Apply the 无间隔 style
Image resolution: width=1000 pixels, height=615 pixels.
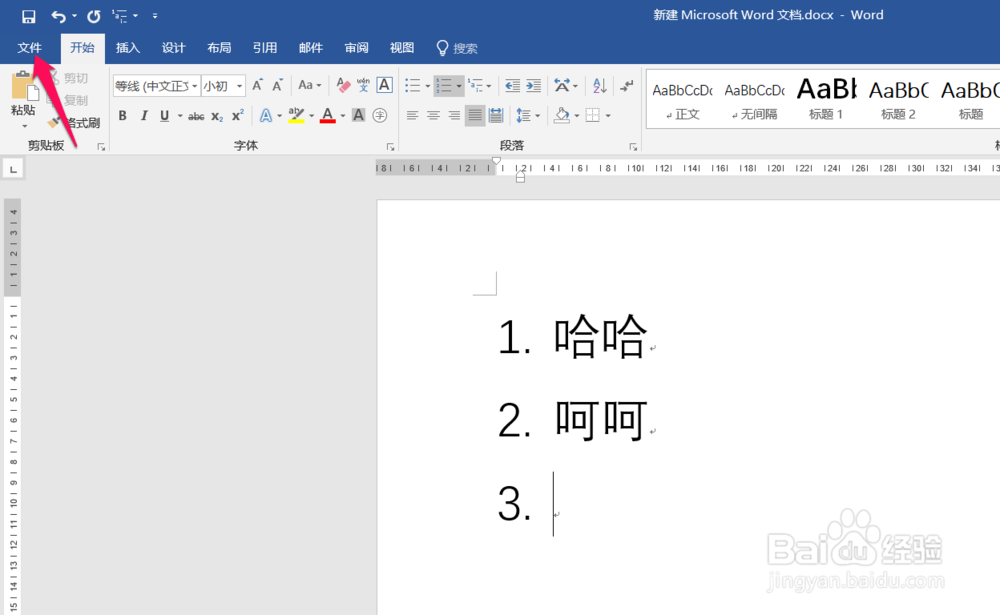754,101
